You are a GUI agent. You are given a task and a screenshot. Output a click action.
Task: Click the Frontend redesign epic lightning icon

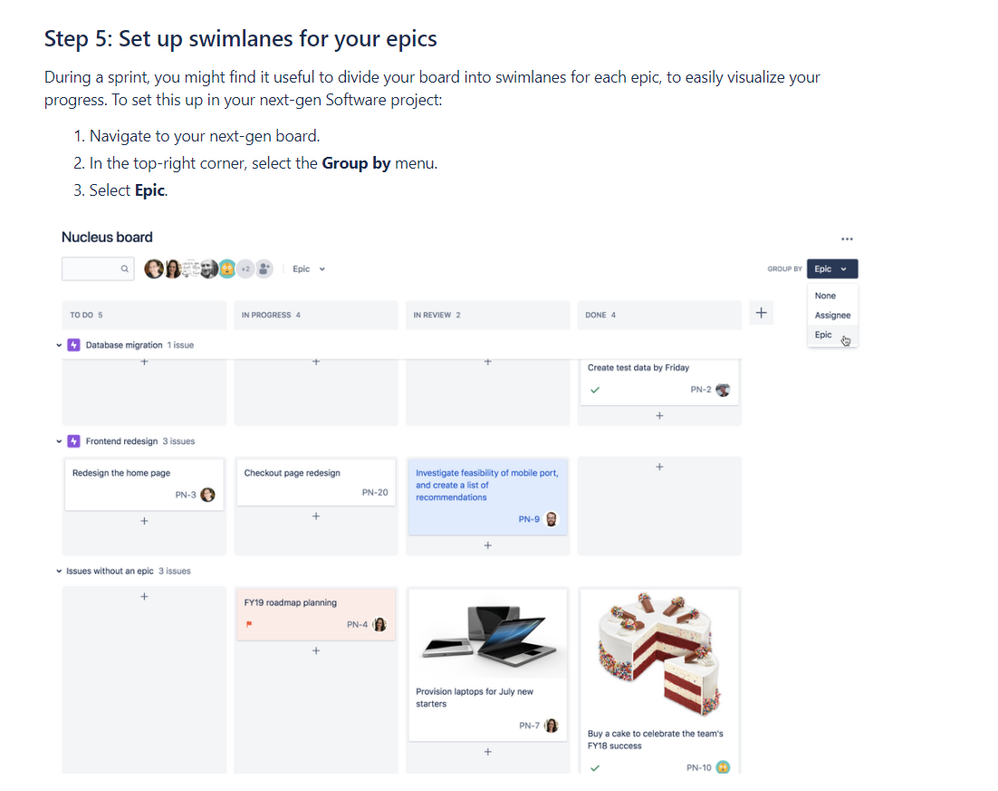[x=74, y=441]
